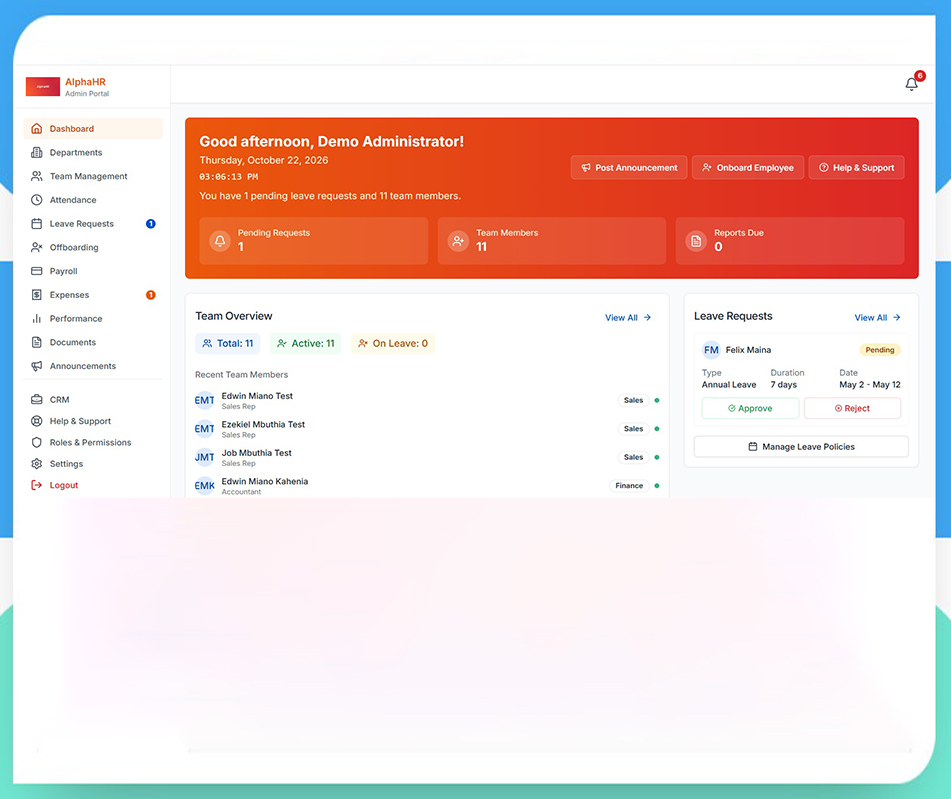Image resolution: width=951 pixels, height=799 pixels.
Task: Click View All in Leave Requests panel
Action: point(877,317)
